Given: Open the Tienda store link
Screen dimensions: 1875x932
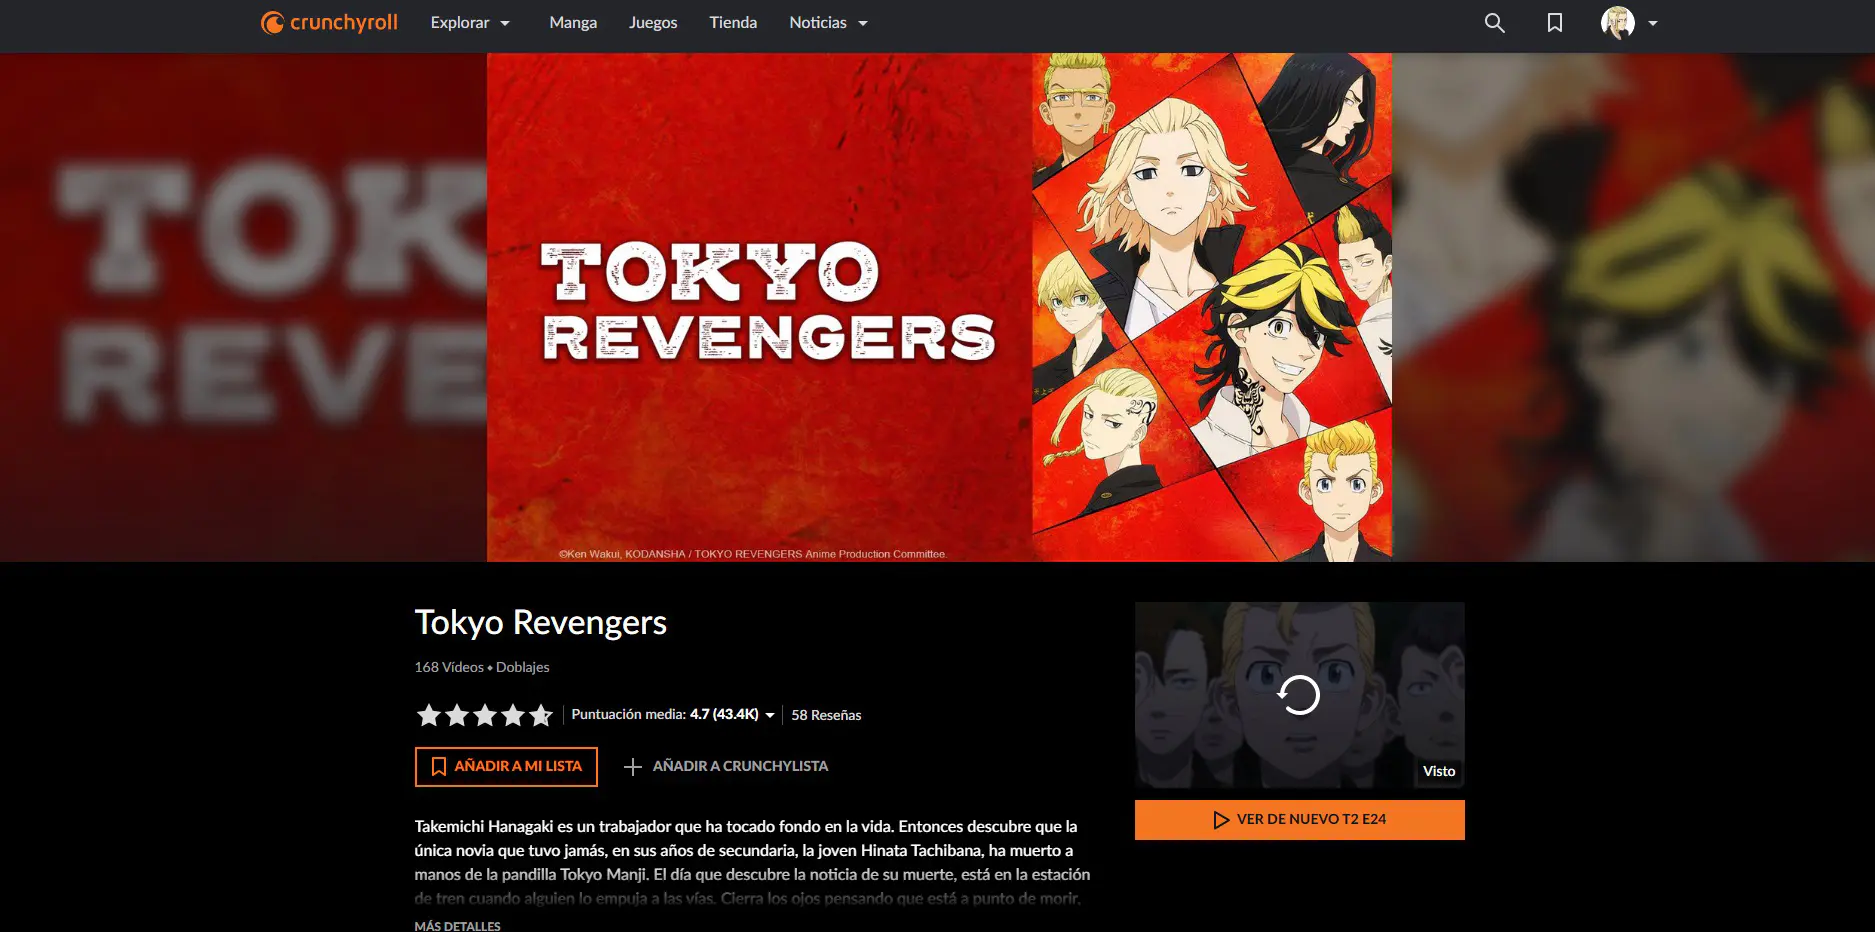Looking at the screenshot, I should 733,22.
